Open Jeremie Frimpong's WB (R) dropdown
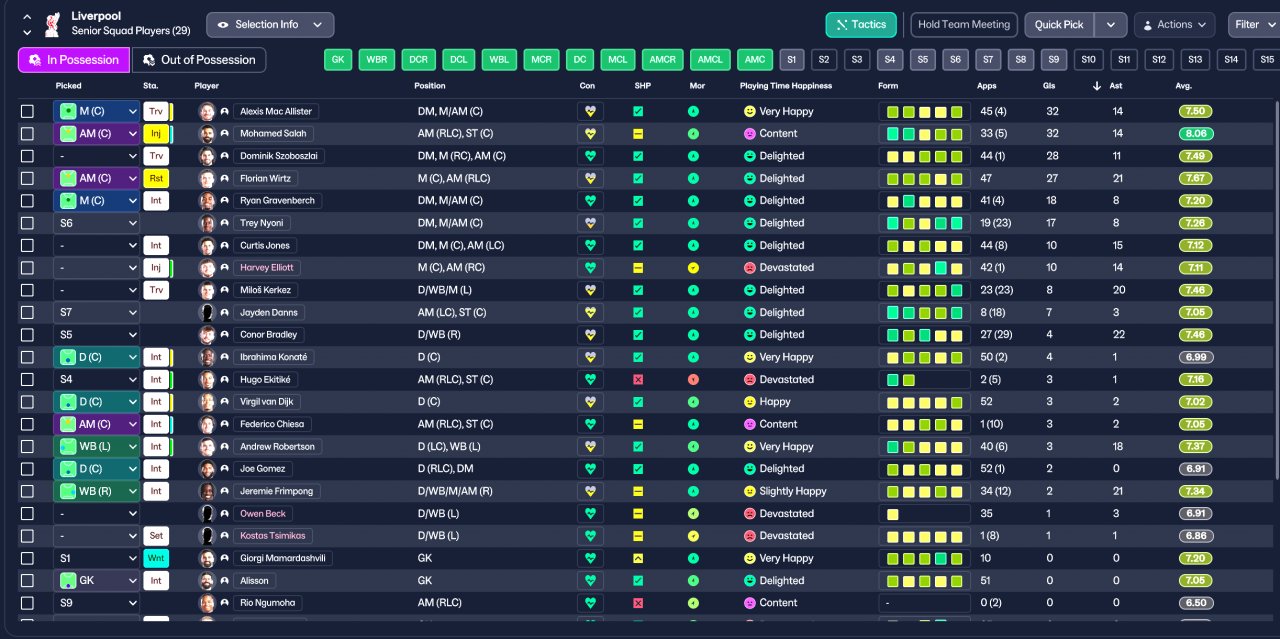The height and width of the screenshot is (639, 1280). point(97,491)
